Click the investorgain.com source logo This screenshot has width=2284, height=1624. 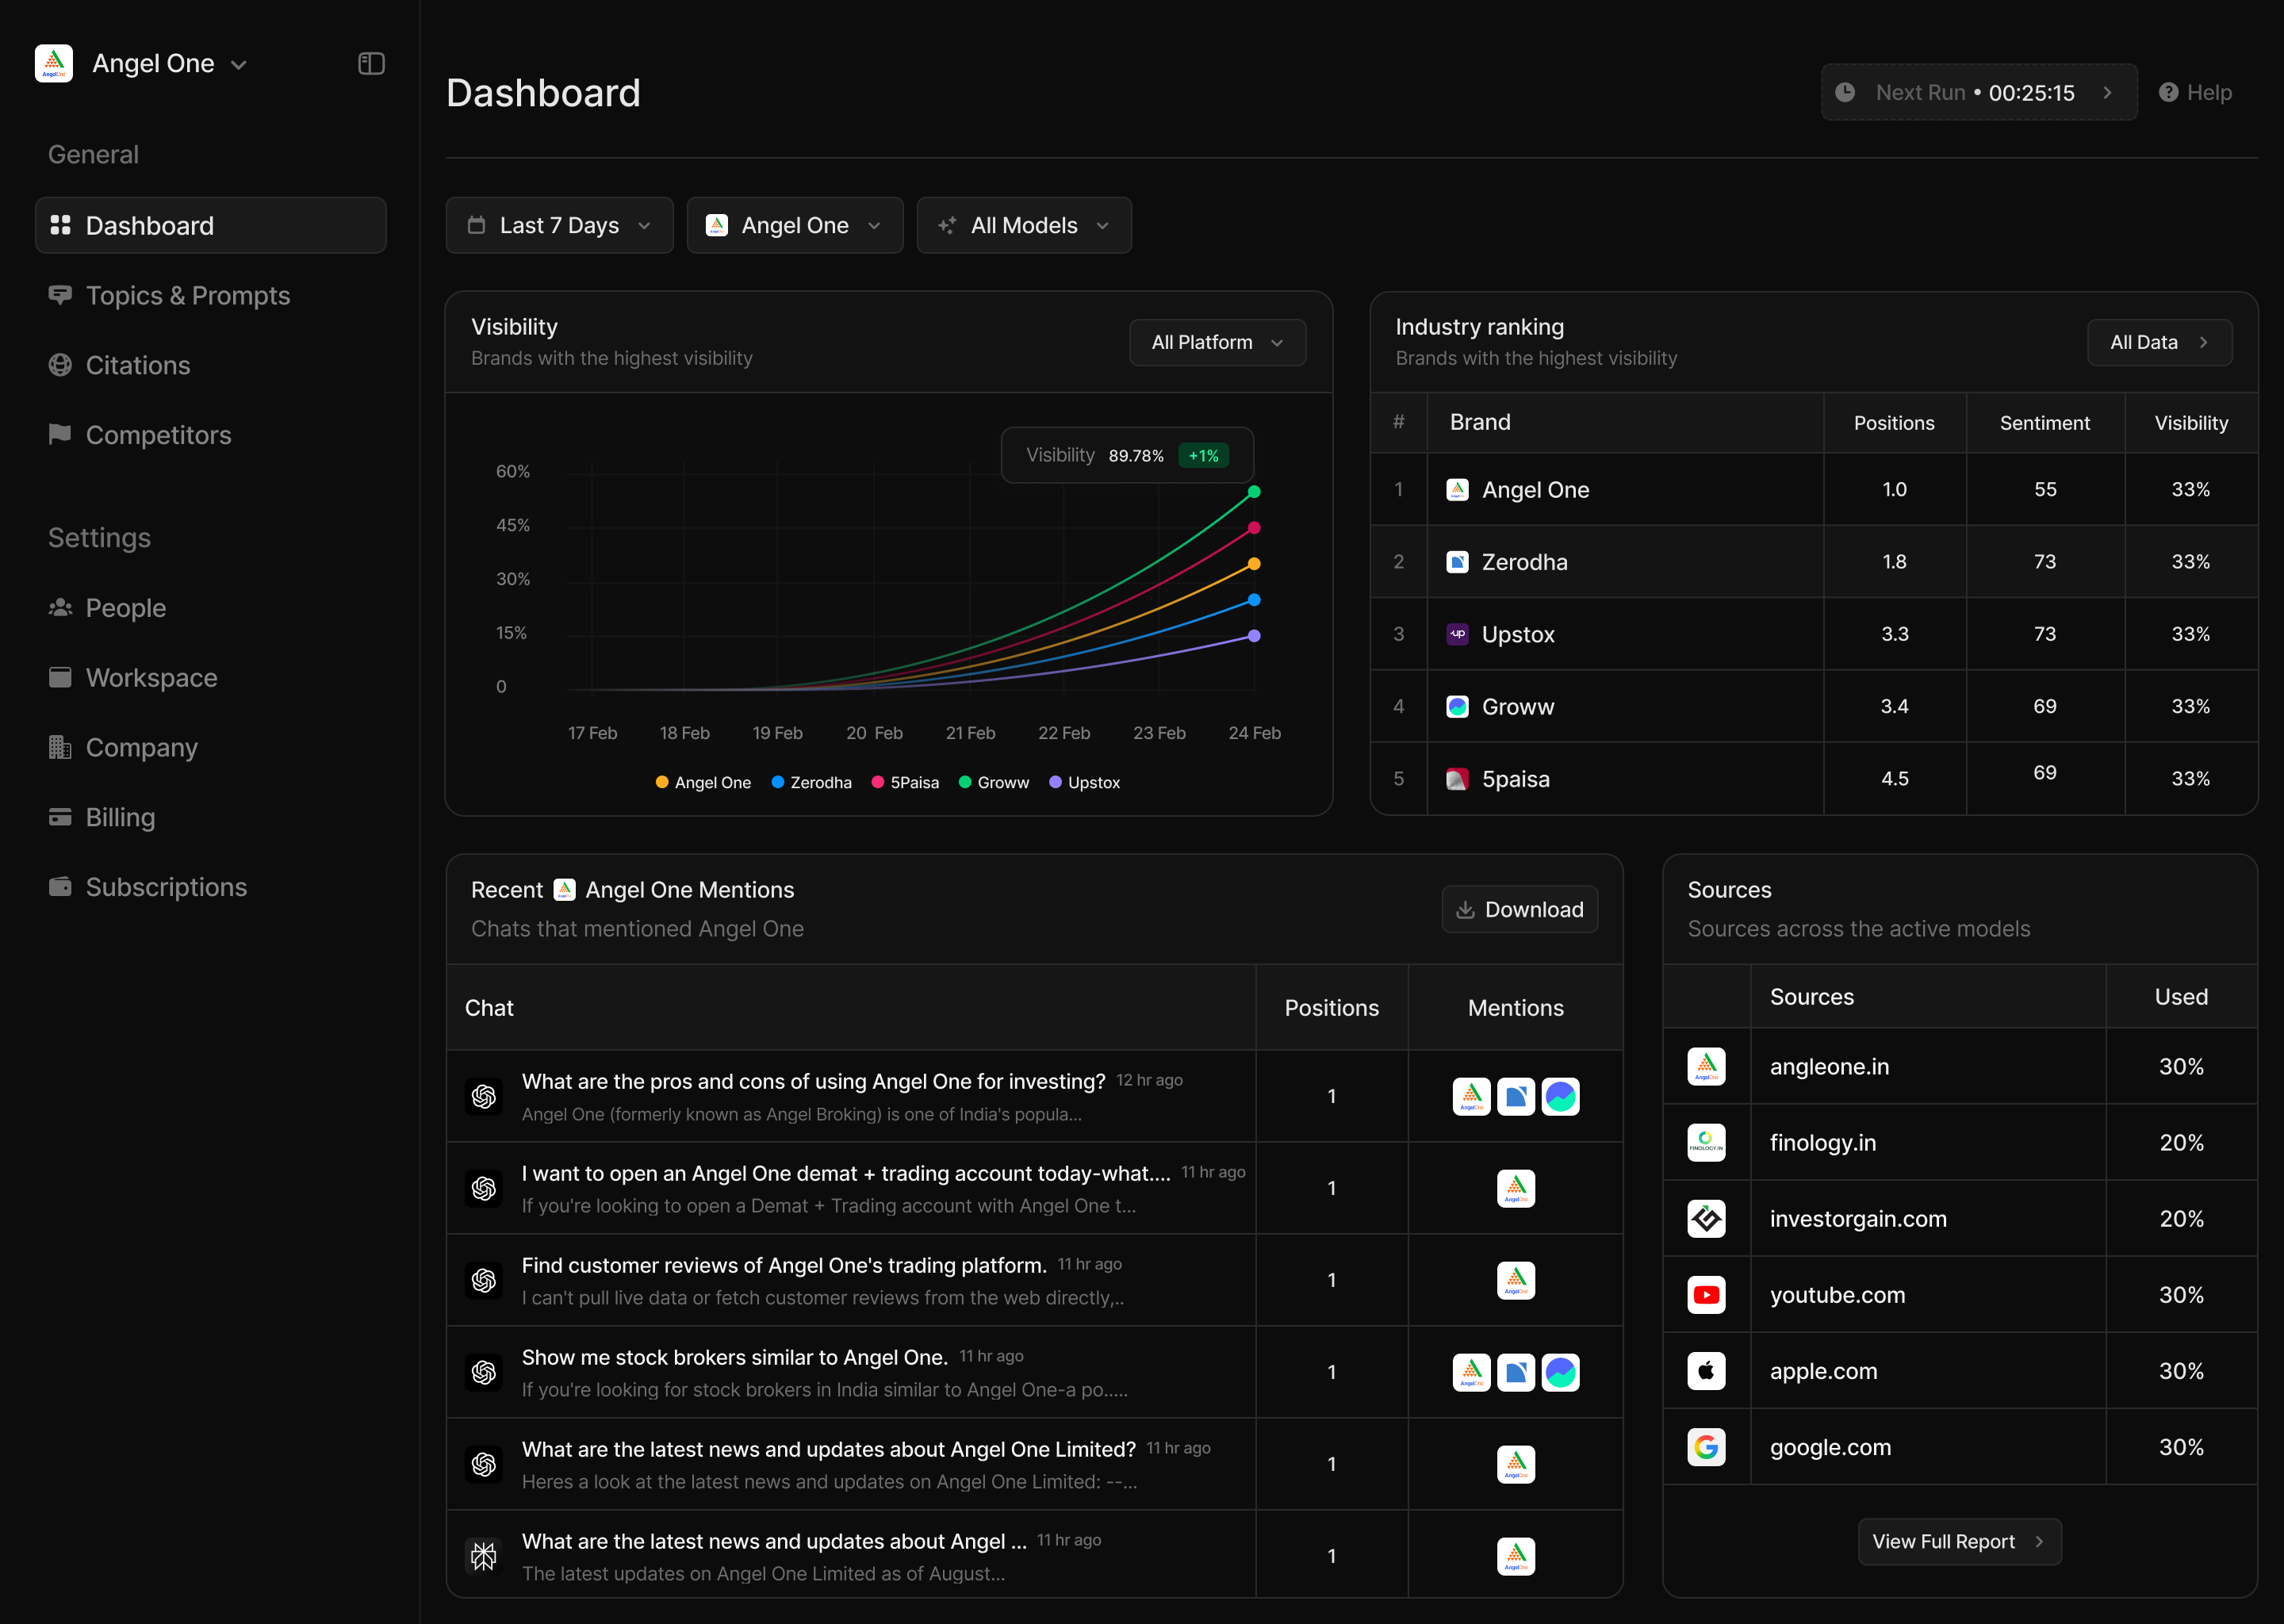click(x=1706, y=1219)
